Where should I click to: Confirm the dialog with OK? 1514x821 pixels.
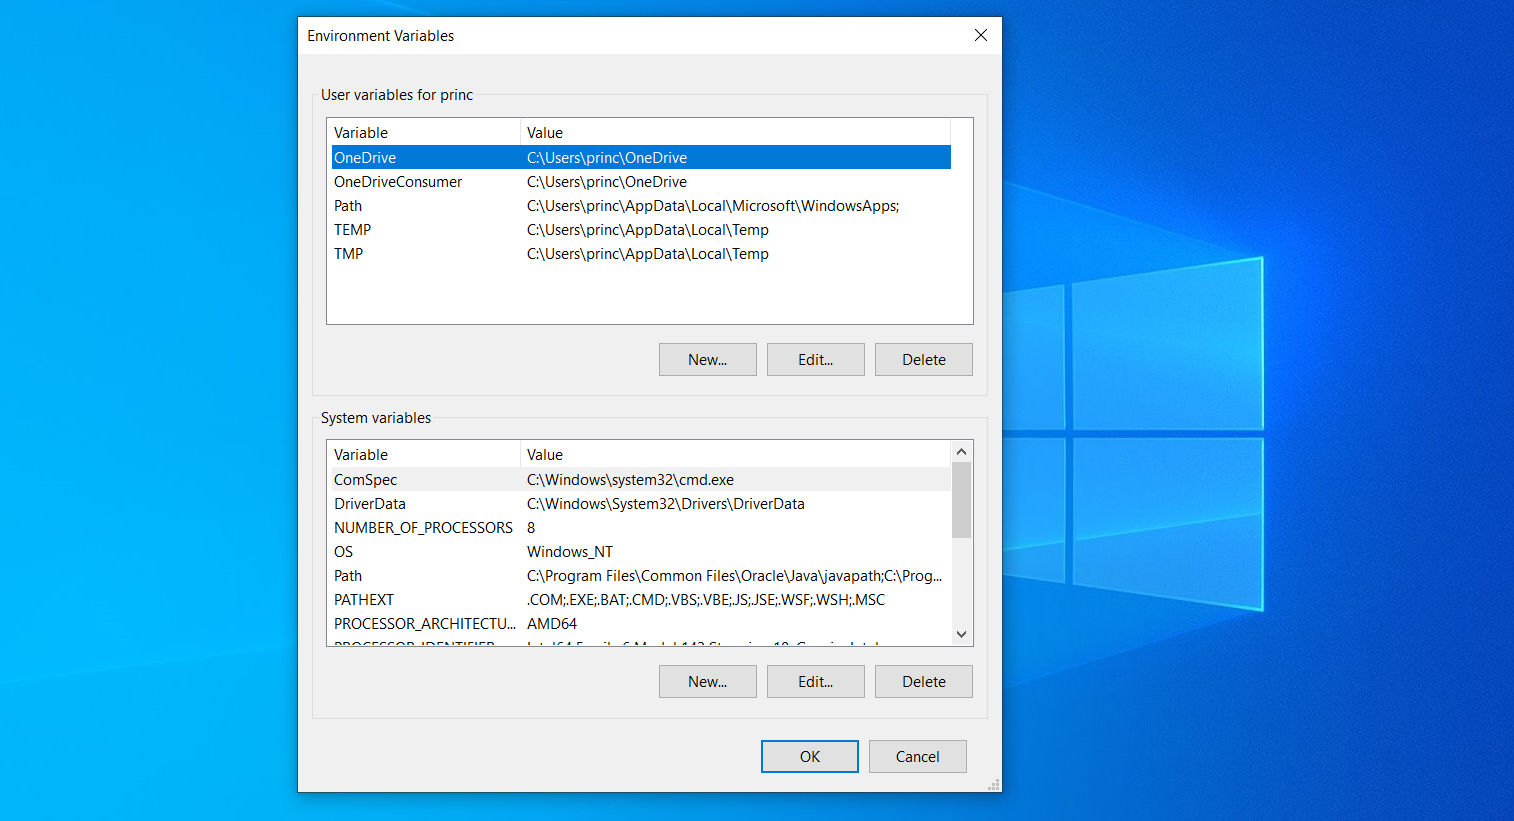810,757
